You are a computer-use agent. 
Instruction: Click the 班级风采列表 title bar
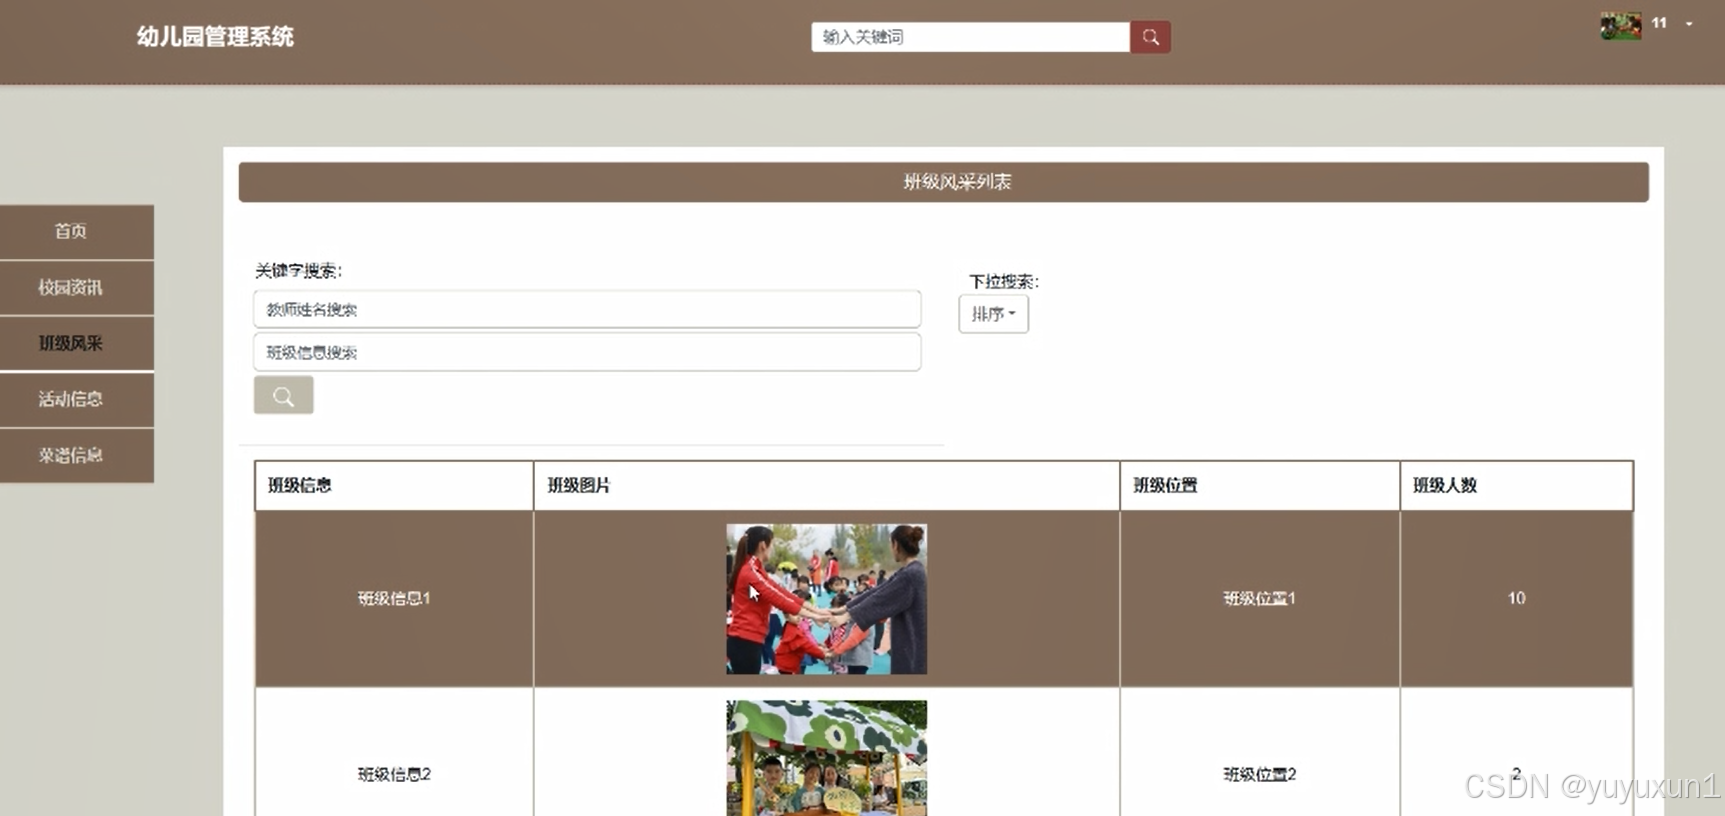click(943, 182)
